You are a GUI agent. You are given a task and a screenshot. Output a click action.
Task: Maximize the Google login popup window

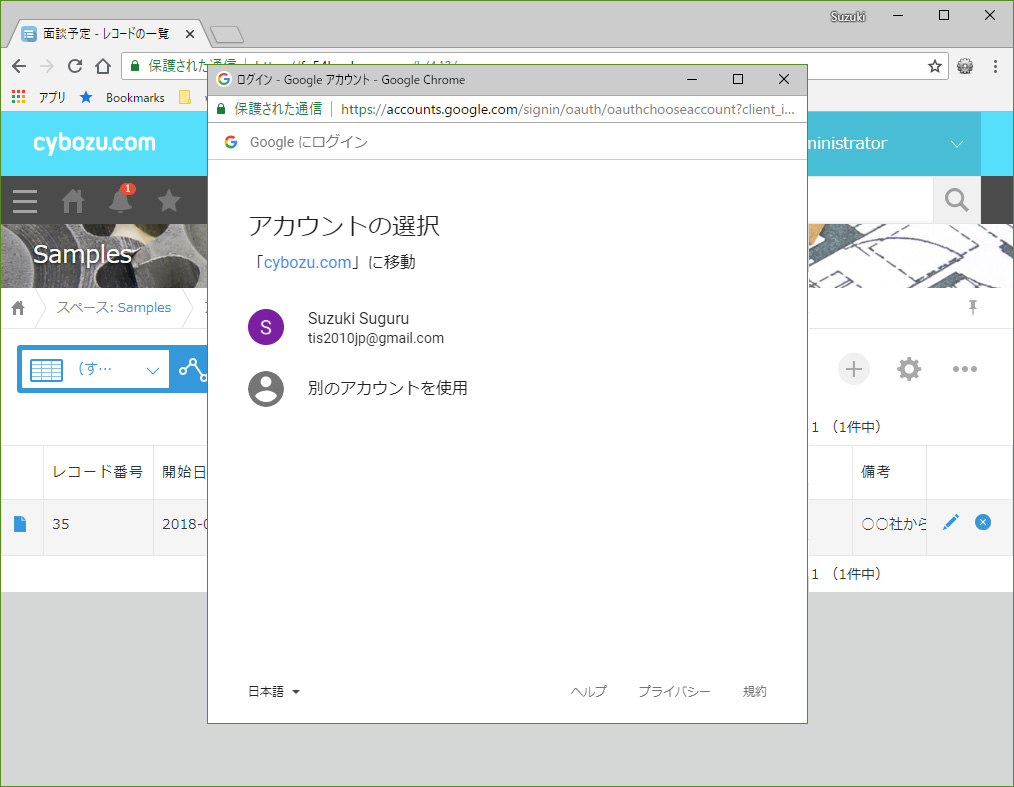[738, 79]
